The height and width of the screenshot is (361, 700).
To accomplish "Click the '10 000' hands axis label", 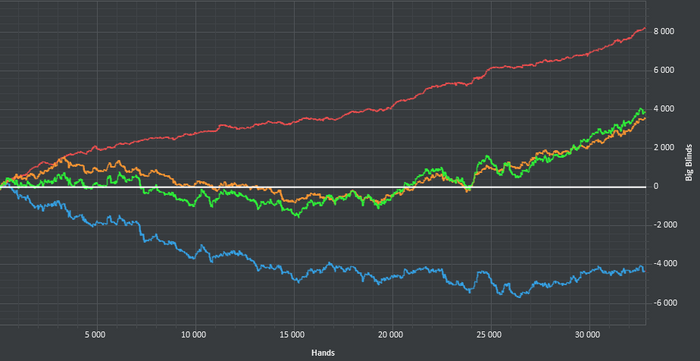I will tap(195, 334).
